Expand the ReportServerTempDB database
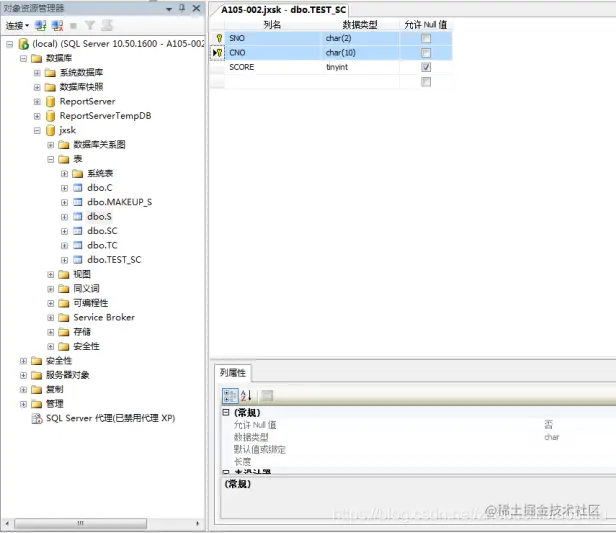This screenshot has height=533, width=616. coord(37,116)
